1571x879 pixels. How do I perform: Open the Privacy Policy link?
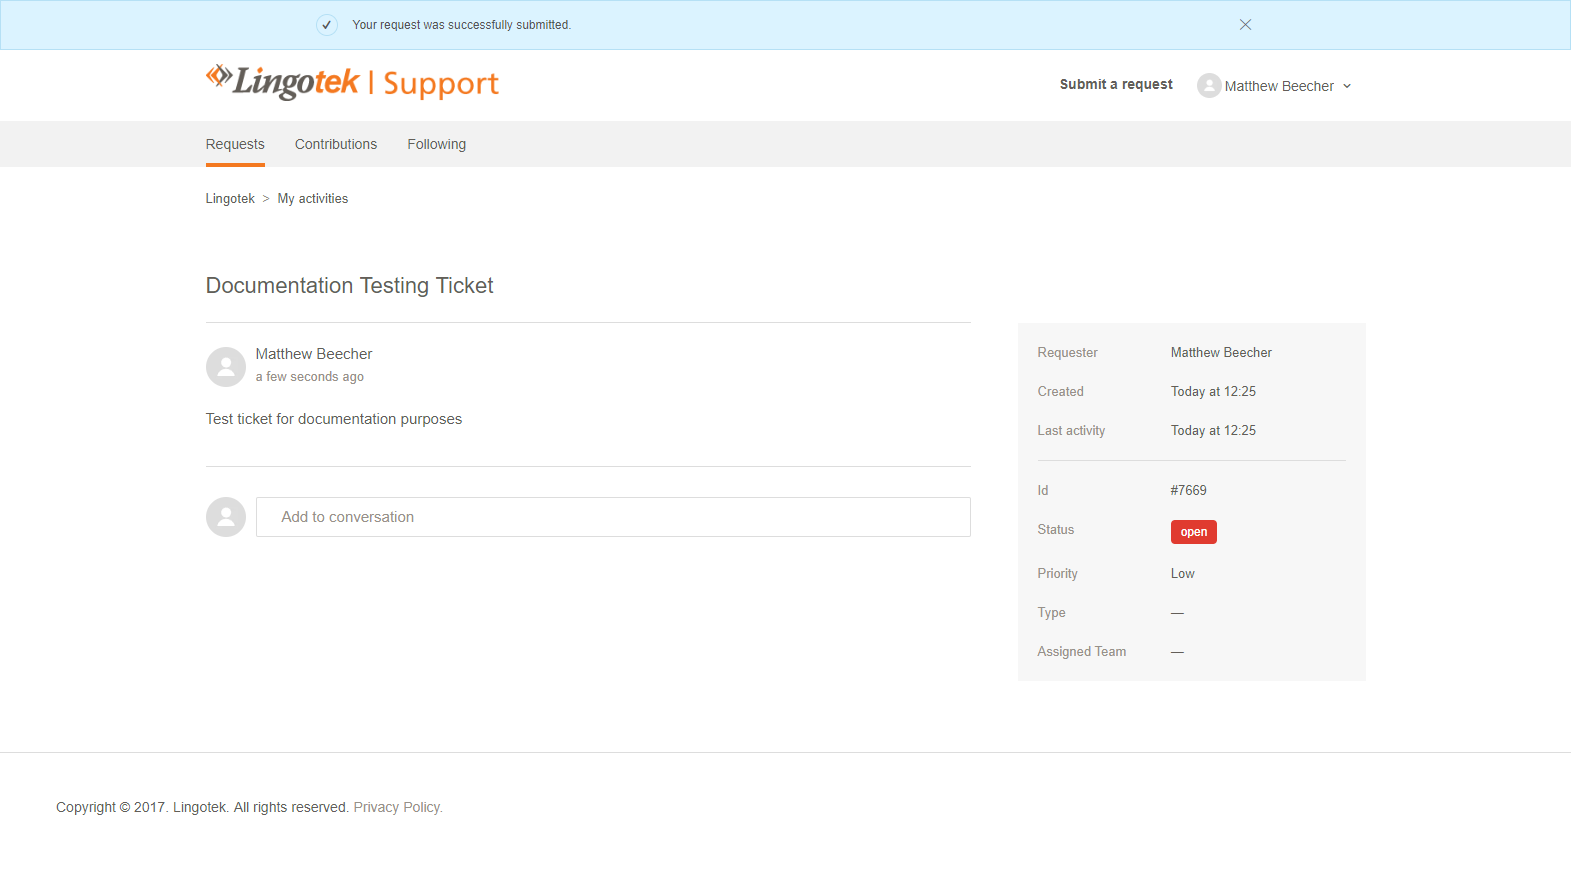398,808
